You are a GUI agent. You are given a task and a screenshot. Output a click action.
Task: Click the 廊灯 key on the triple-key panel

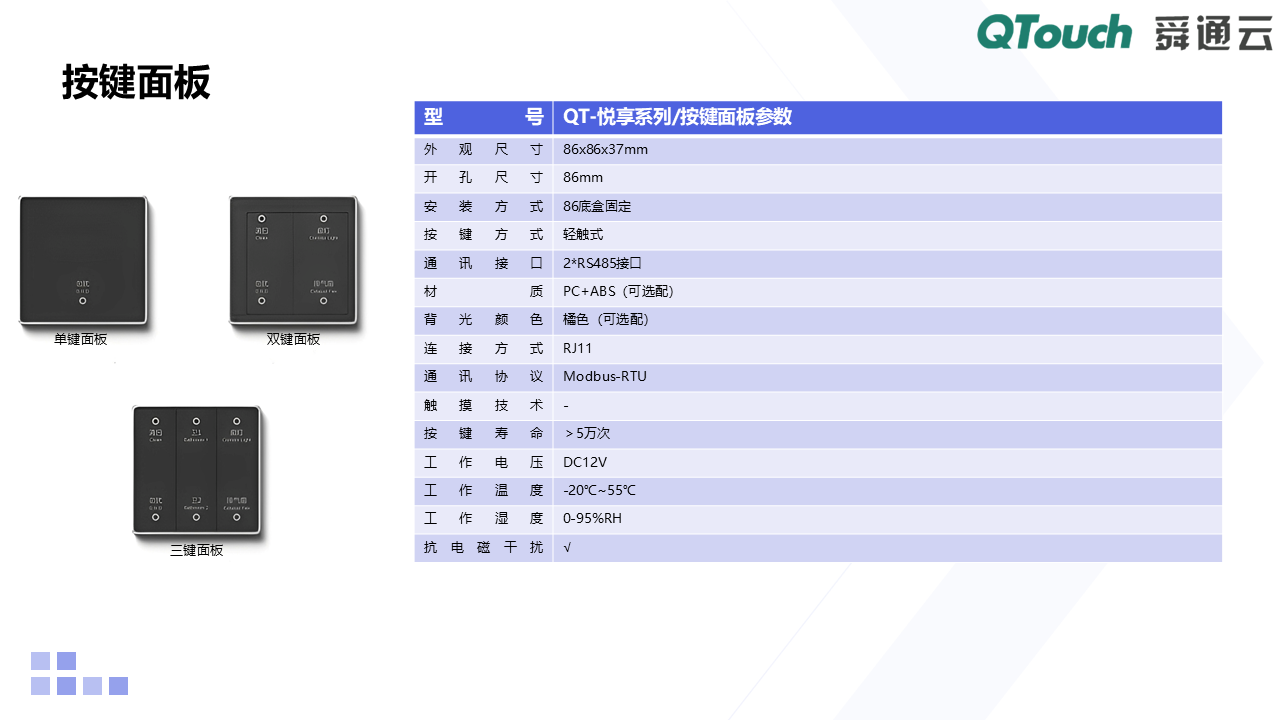(x=236, y=434)
